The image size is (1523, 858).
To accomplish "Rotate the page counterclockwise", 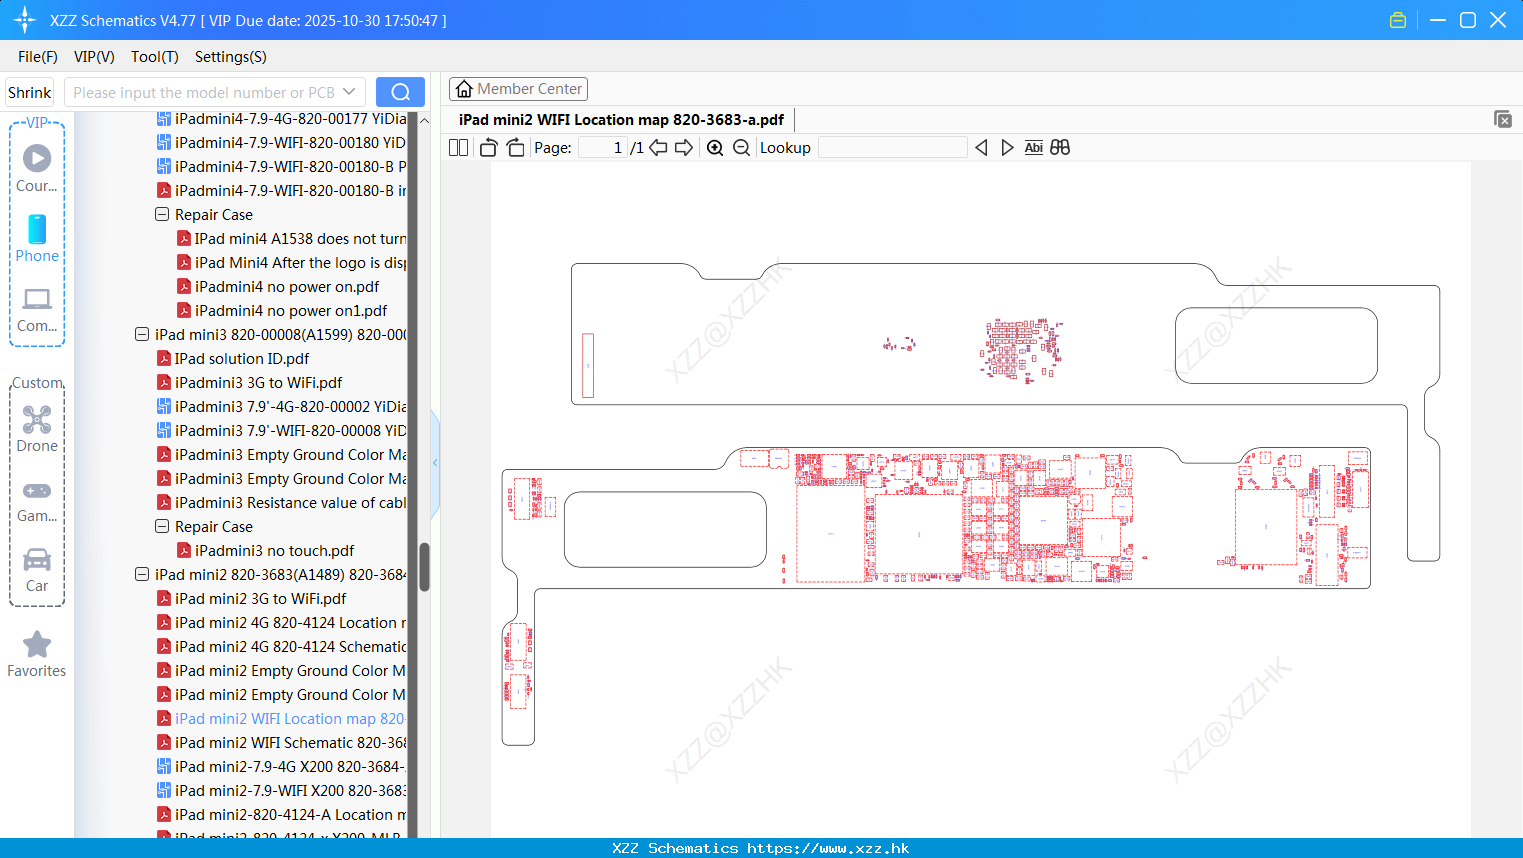I will (488, 148).
